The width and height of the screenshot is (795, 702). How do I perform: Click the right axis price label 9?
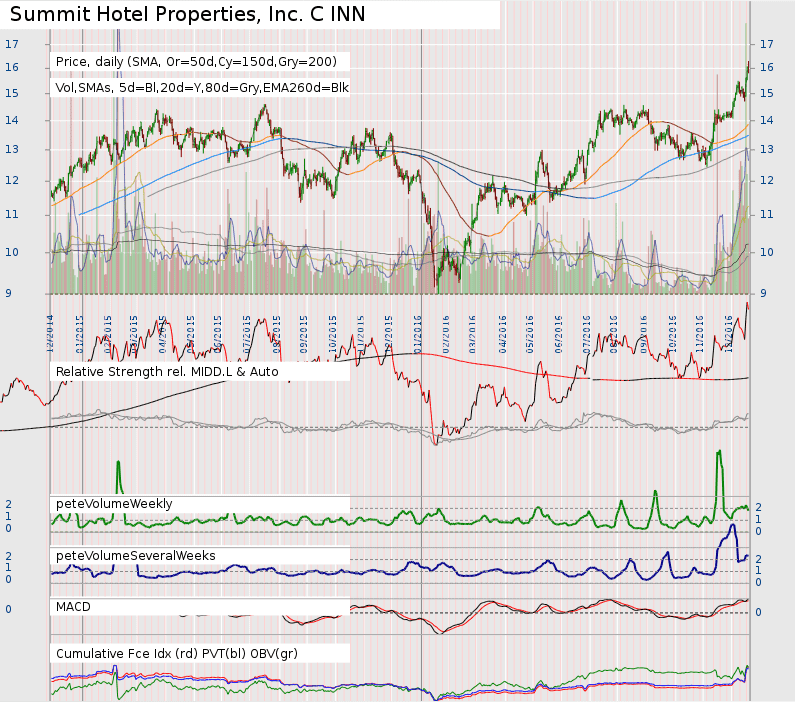pyautogui.click(x=764, y=293)
